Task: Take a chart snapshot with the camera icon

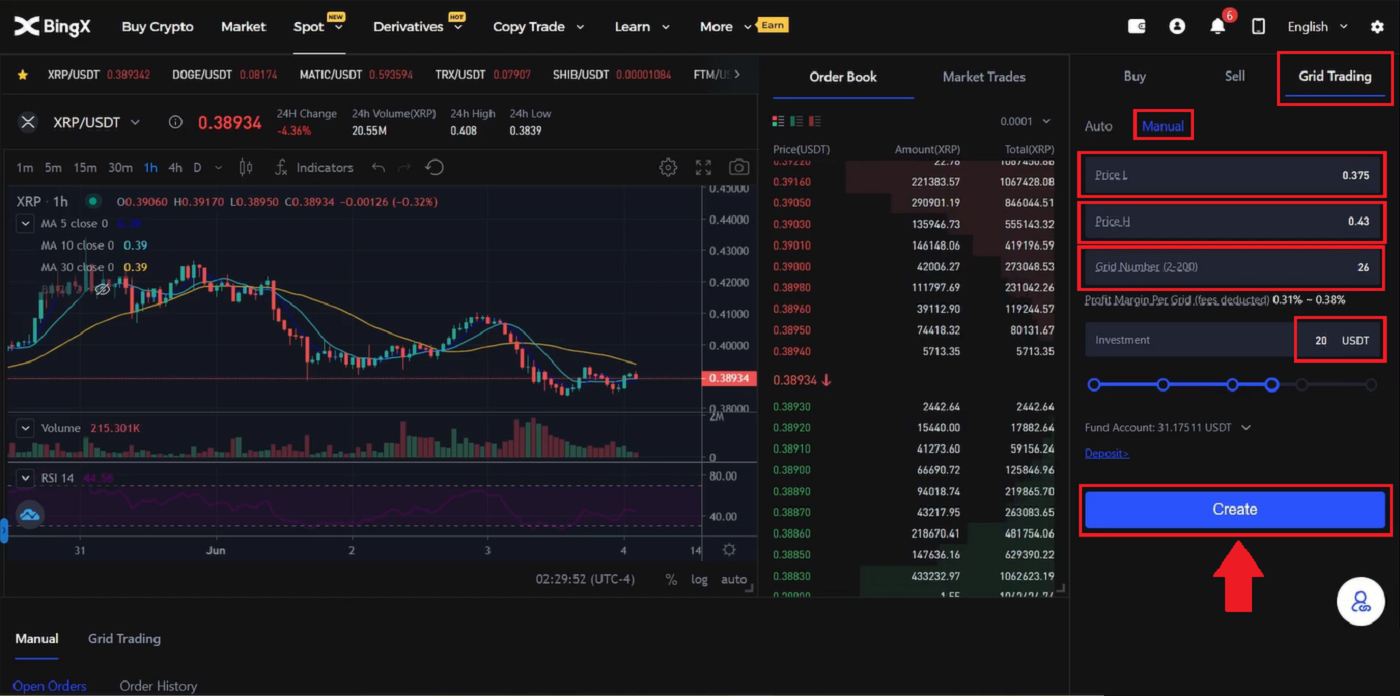Action: point(738,167)
